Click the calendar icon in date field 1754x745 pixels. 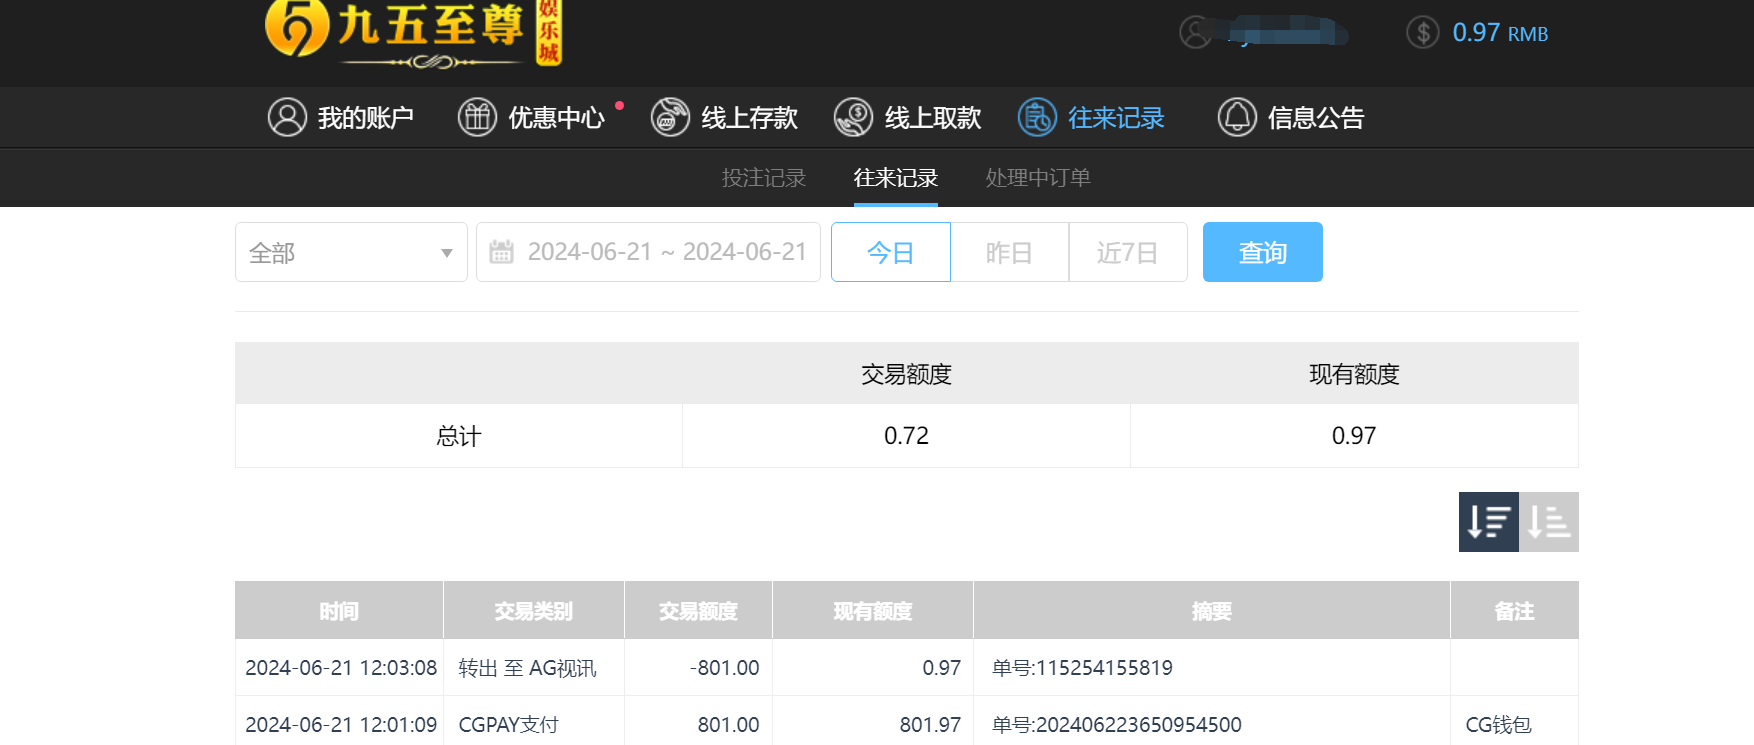(x=501, y=252)
